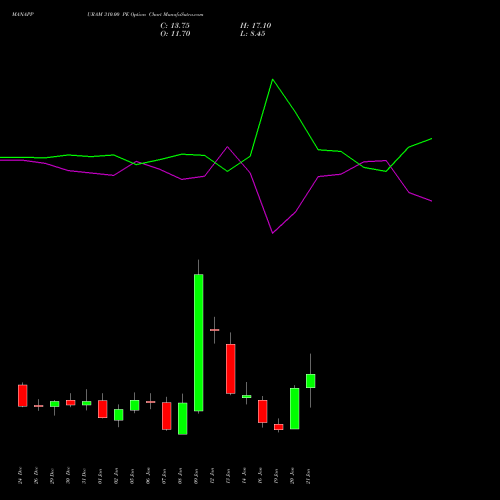Click the '31 Dec' date label
The image size is (500, 500).
84,476
